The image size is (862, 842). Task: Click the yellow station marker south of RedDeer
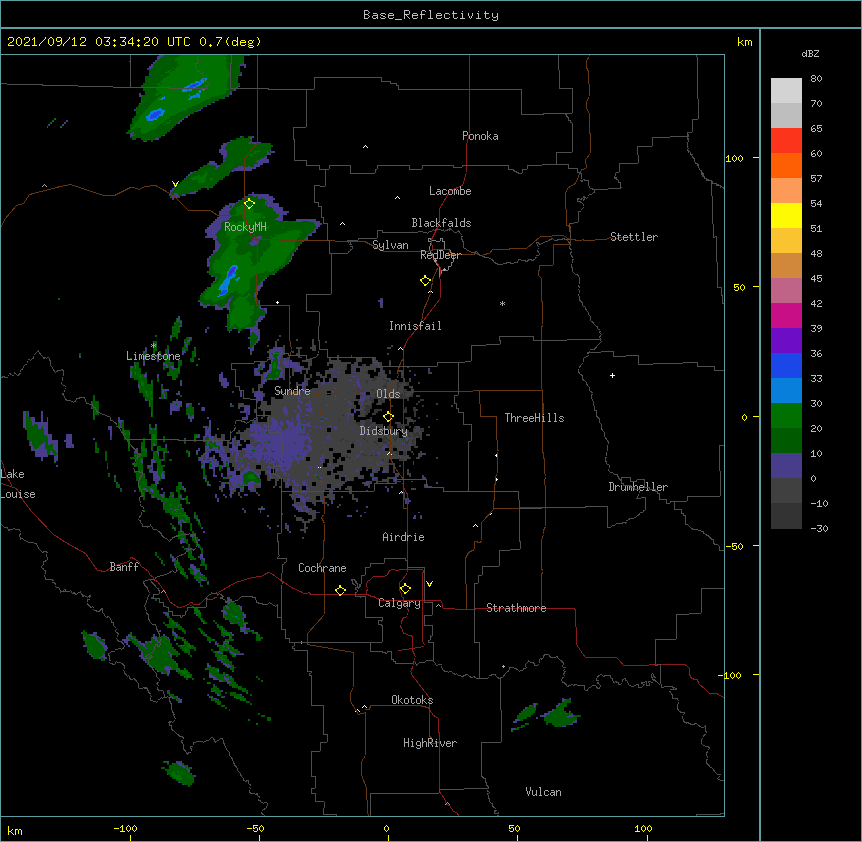(x=426, y=281)
